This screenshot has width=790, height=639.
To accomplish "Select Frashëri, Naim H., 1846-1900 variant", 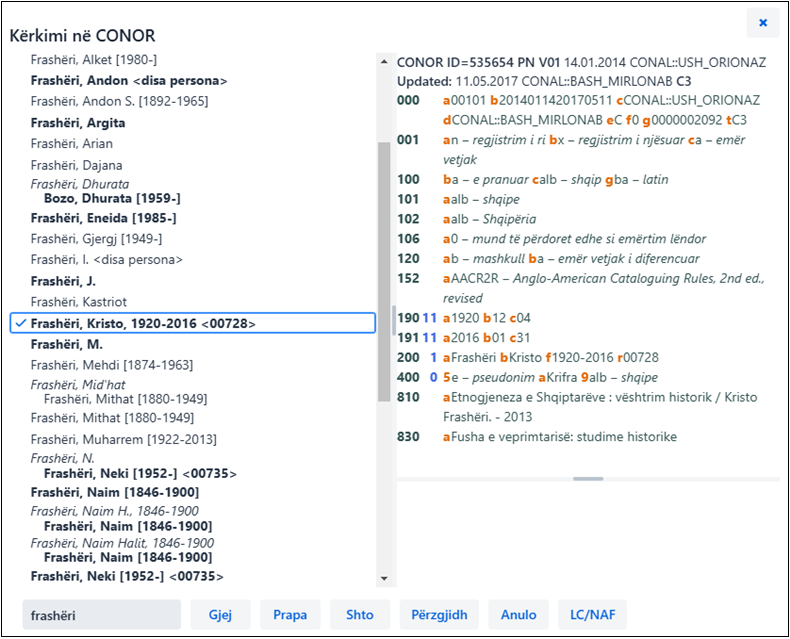I will click(x=115, y=511).
